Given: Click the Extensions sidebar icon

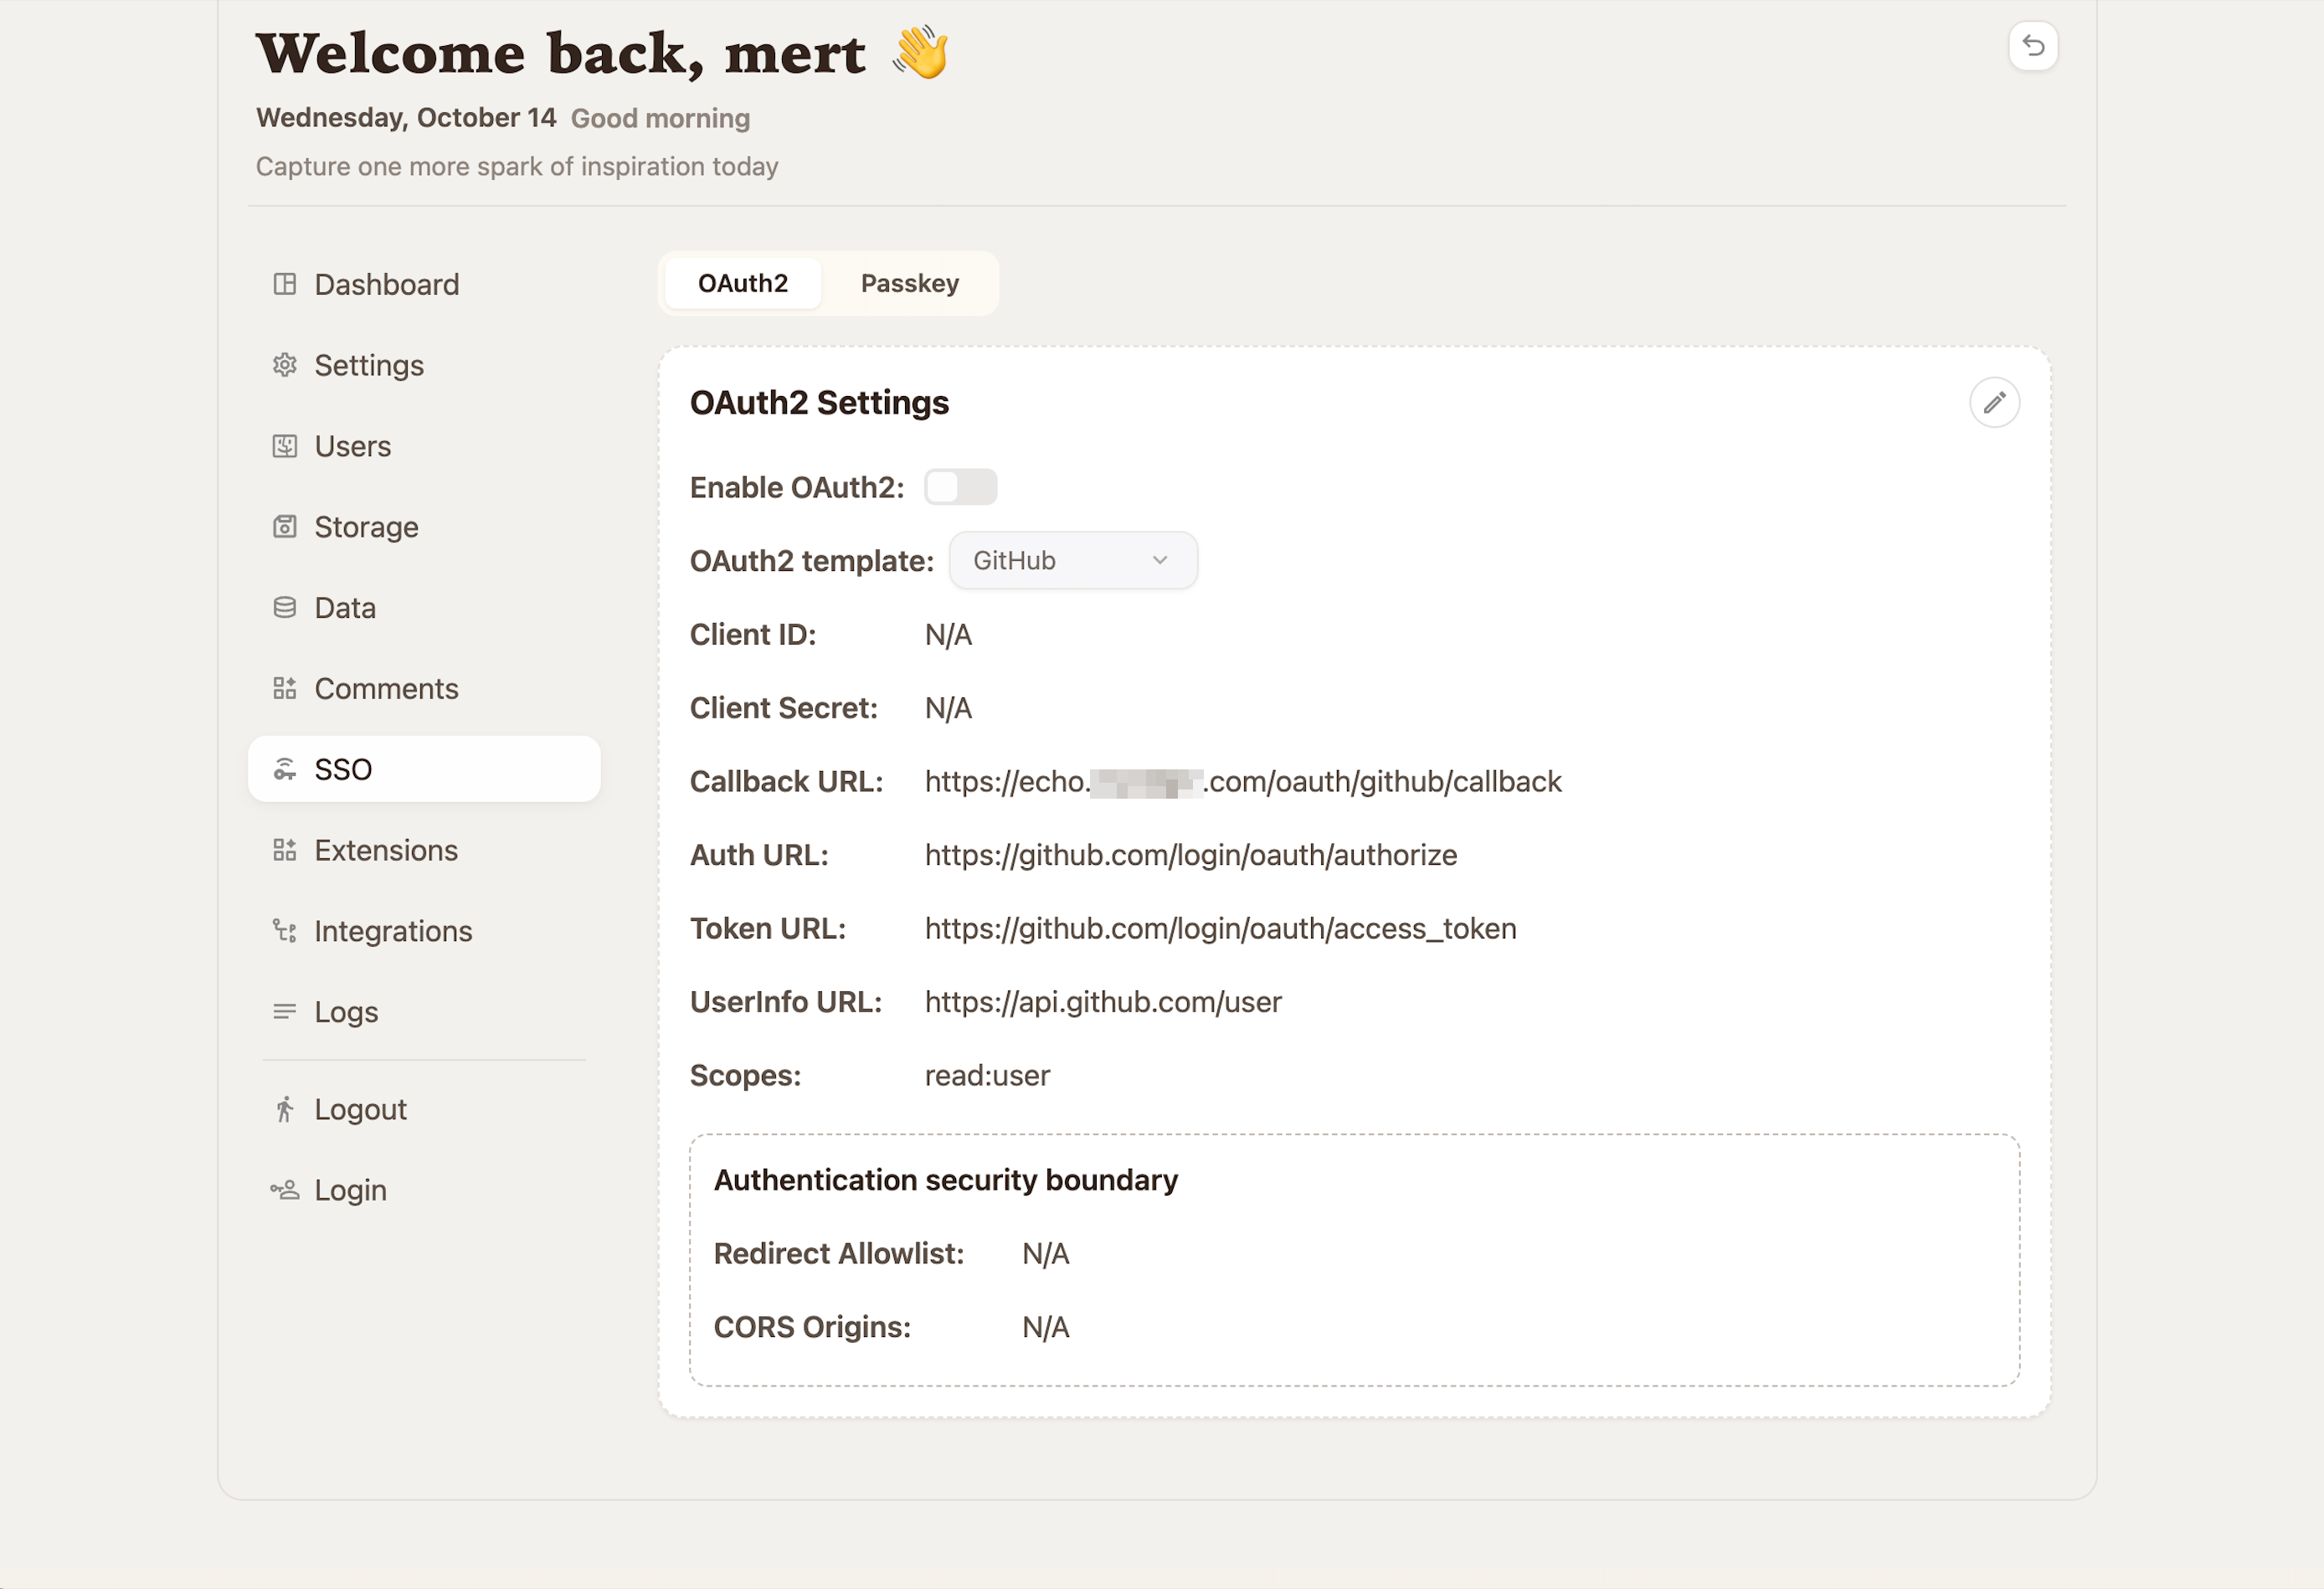Looking at the screenshot, I should pyautogui.click(x=285, y=850).
